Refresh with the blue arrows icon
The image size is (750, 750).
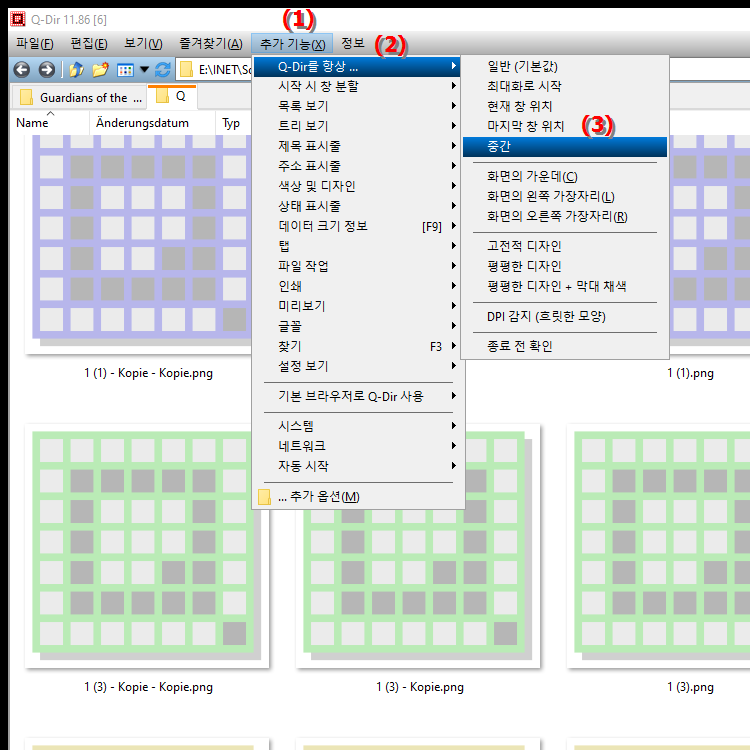163,70
